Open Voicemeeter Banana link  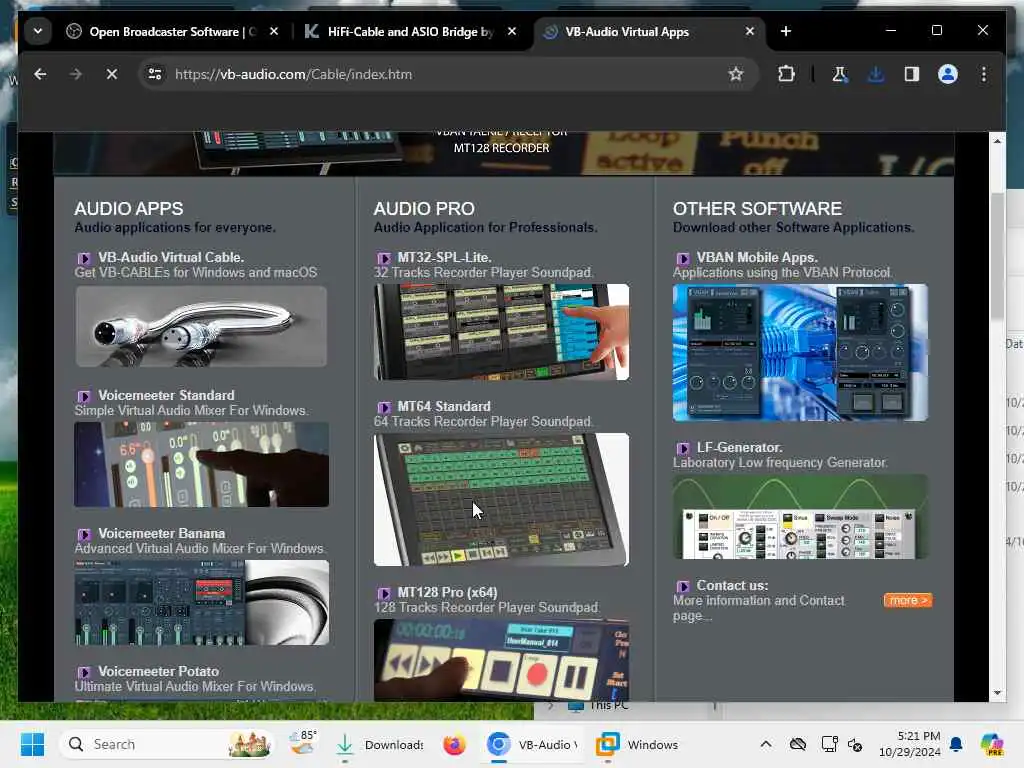click(x=161, y=533)
